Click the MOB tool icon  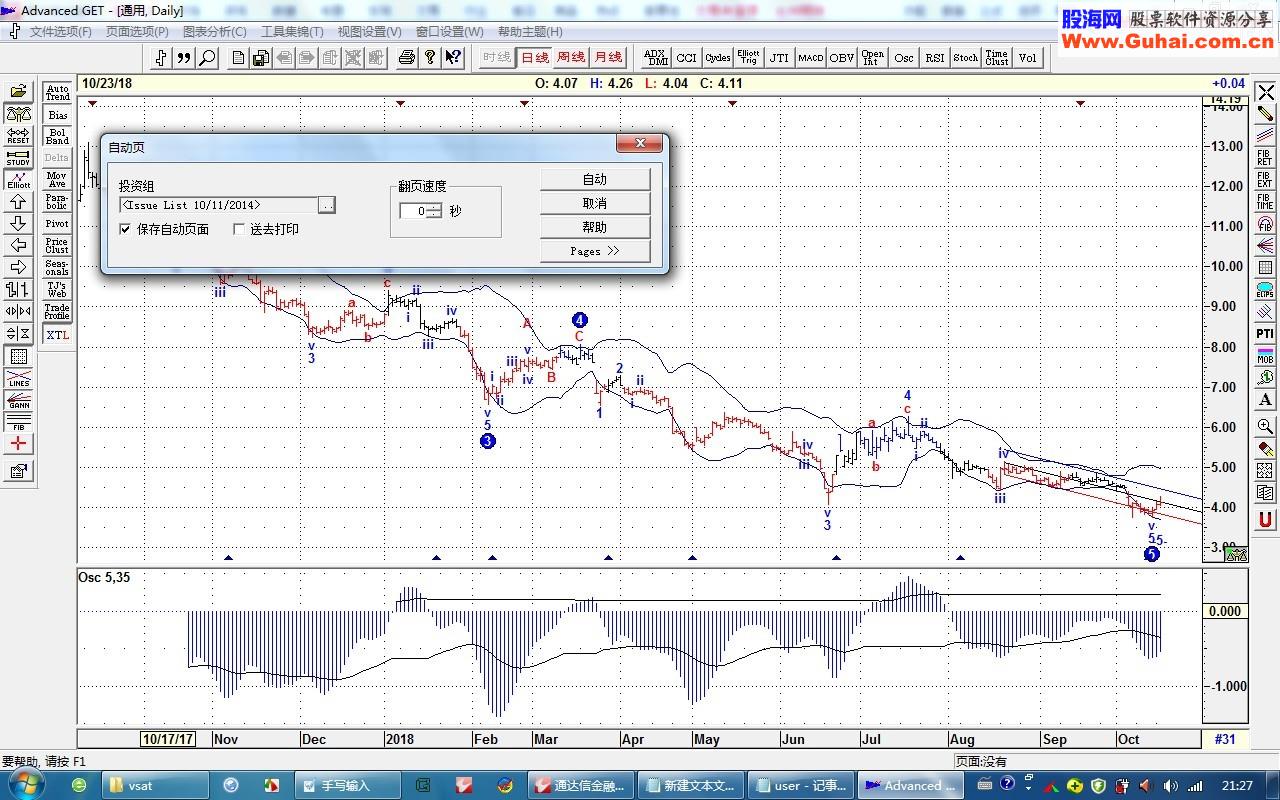point(1265,356)
